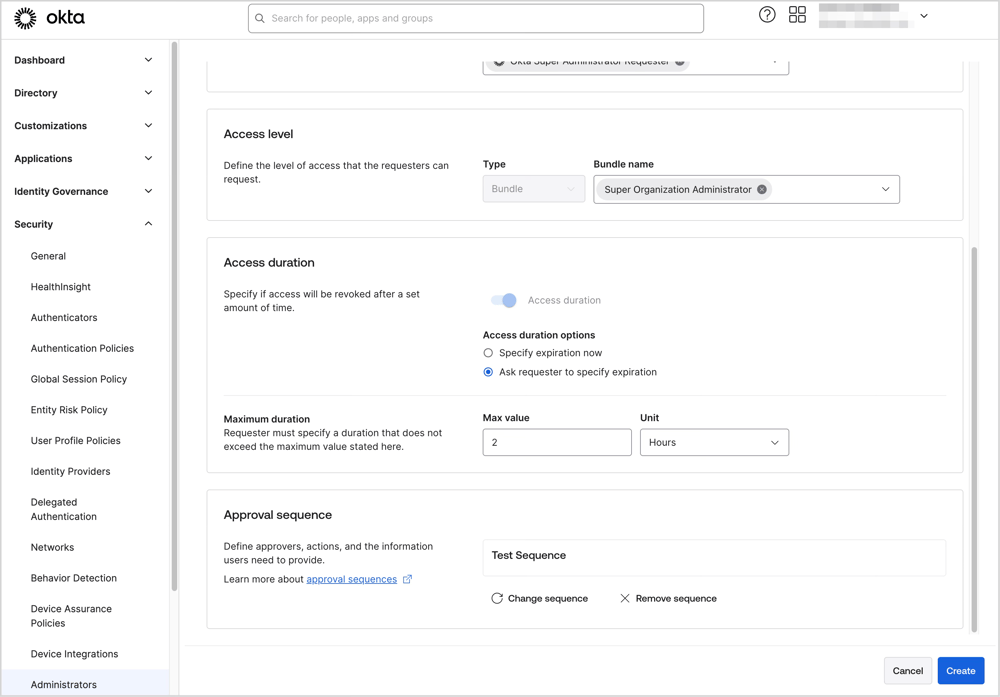Open Authenticators page
1000x697 pixels.
64,318
